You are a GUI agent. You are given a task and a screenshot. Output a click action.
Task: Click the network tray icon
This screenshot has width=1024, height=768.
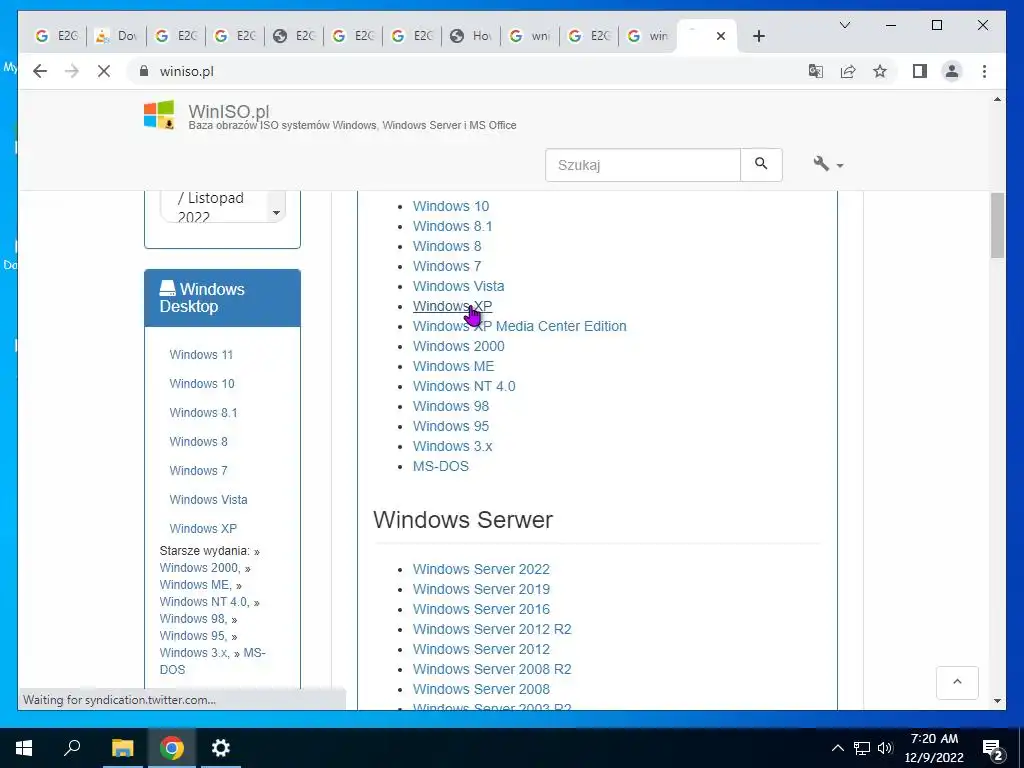point(861,748)
